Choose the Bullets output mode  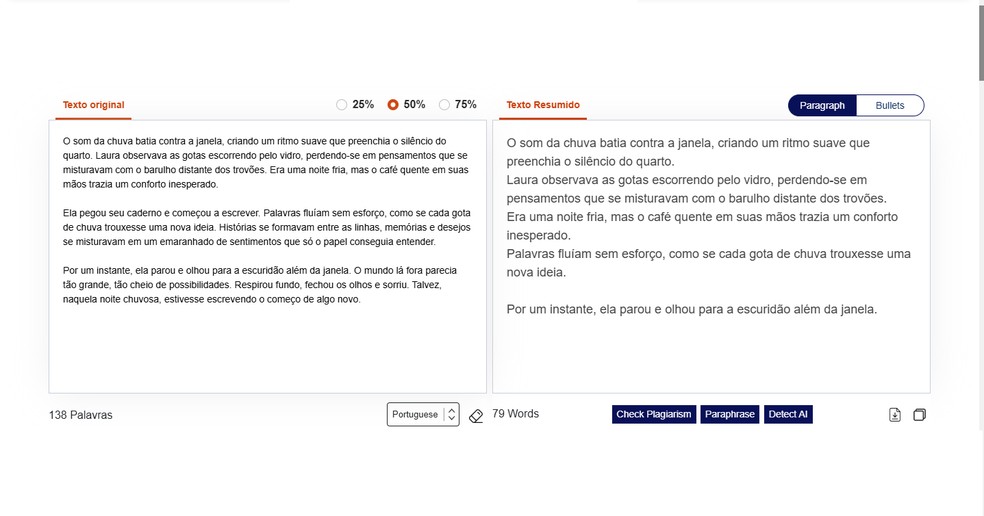[x=890, y=105]
